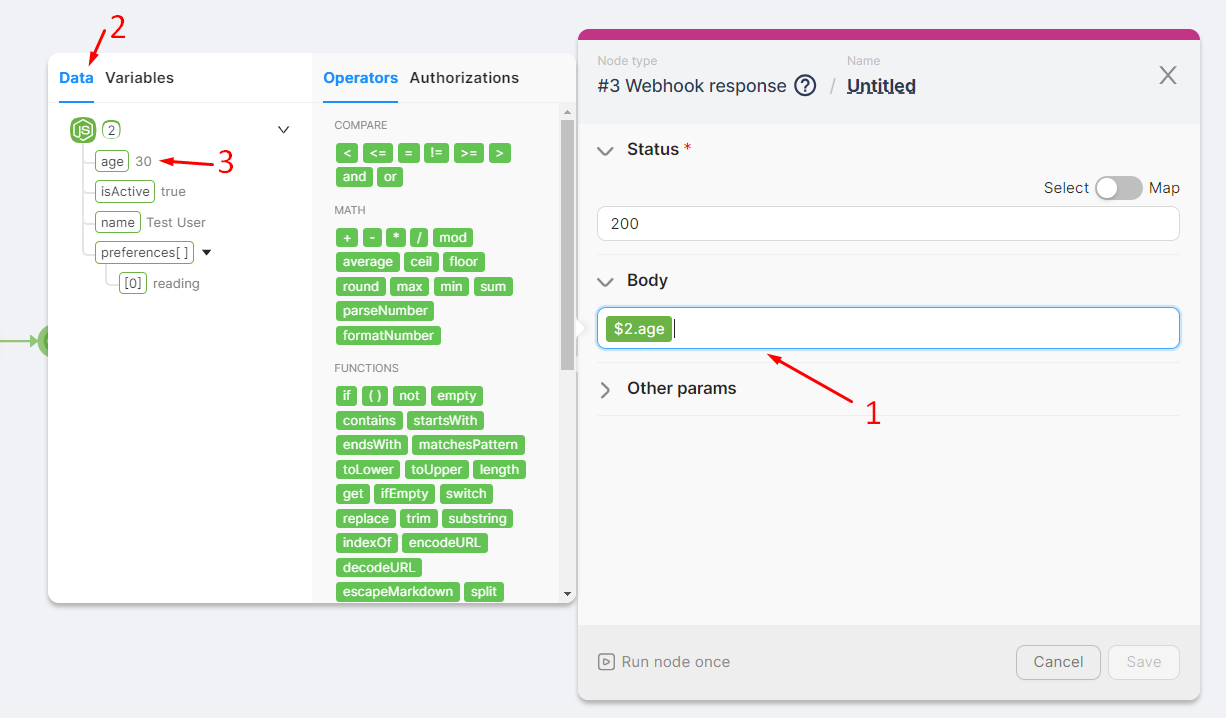Insert the multiply operator chip
The image size is (1226, 718).
pos(396,237)
